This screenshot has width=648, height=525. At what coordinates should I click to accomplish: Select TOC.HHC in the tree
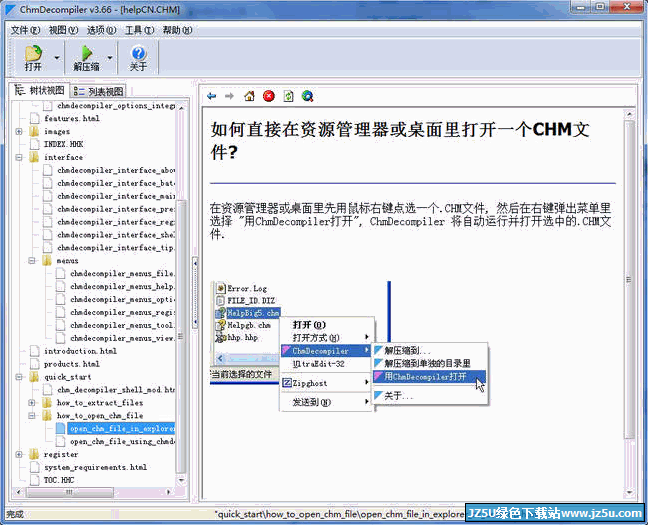(x=59, y=480)
